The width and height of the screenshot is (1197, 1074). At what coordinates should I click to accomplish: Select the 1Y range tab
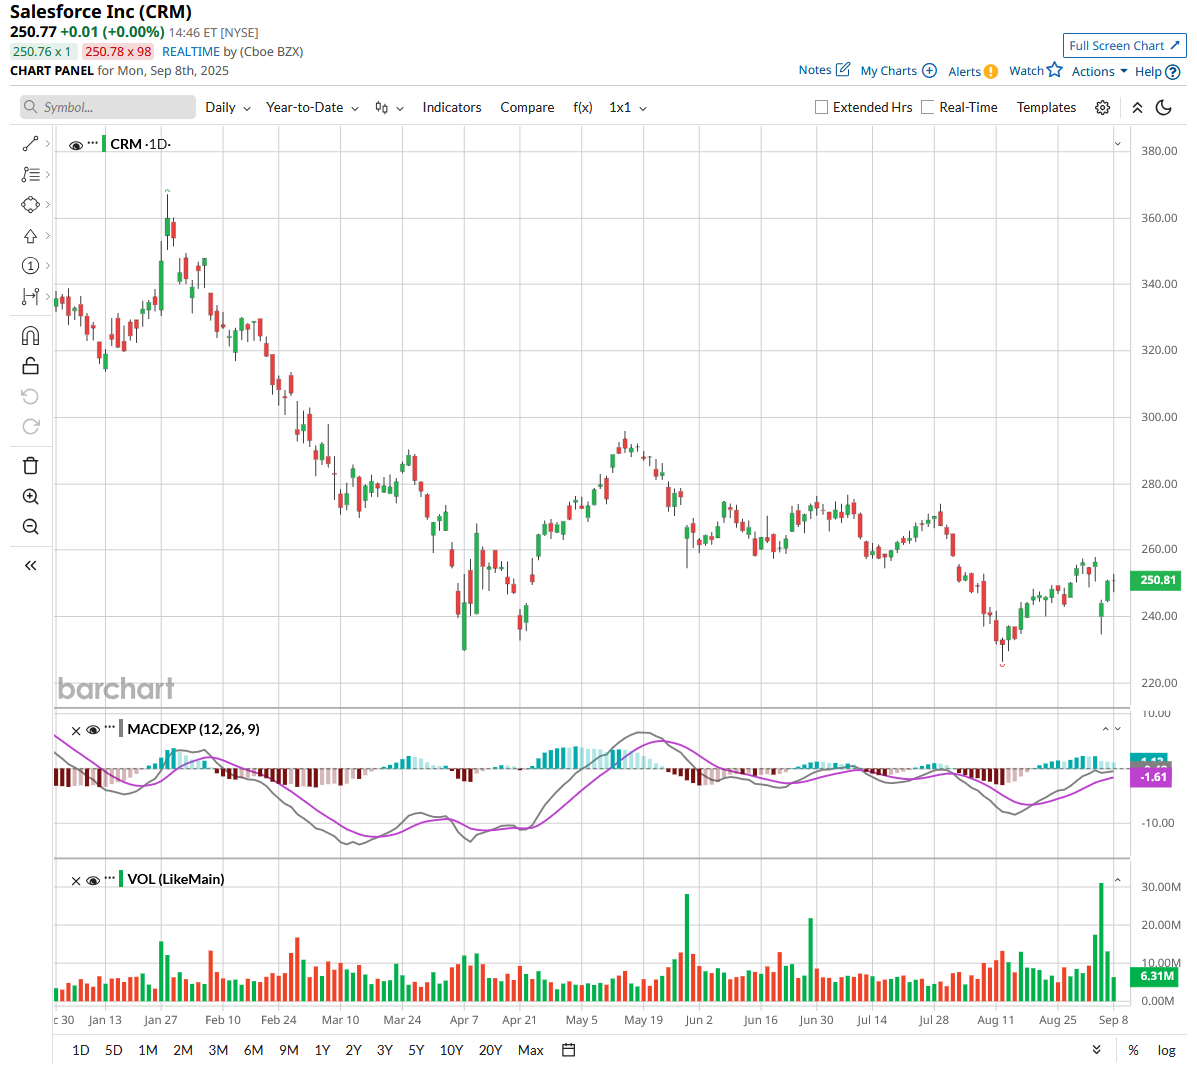click(x=322, y=1050)
